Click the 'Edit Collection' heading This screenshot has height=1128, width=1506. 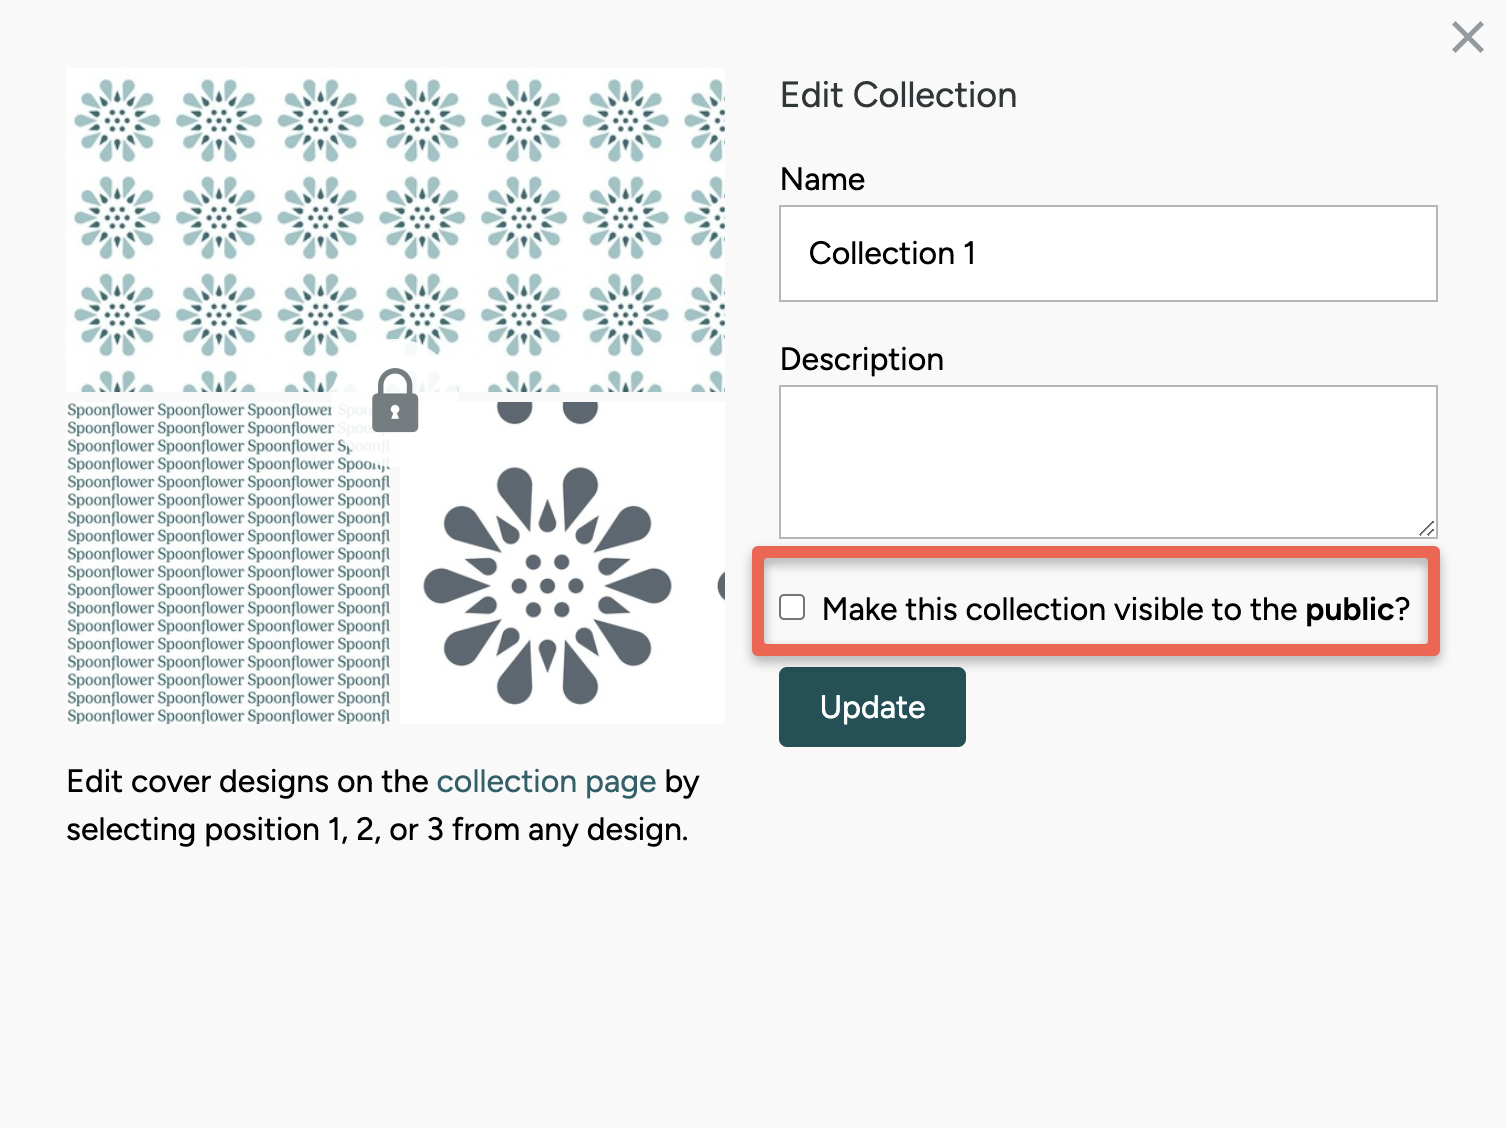[x=898, y=95]
